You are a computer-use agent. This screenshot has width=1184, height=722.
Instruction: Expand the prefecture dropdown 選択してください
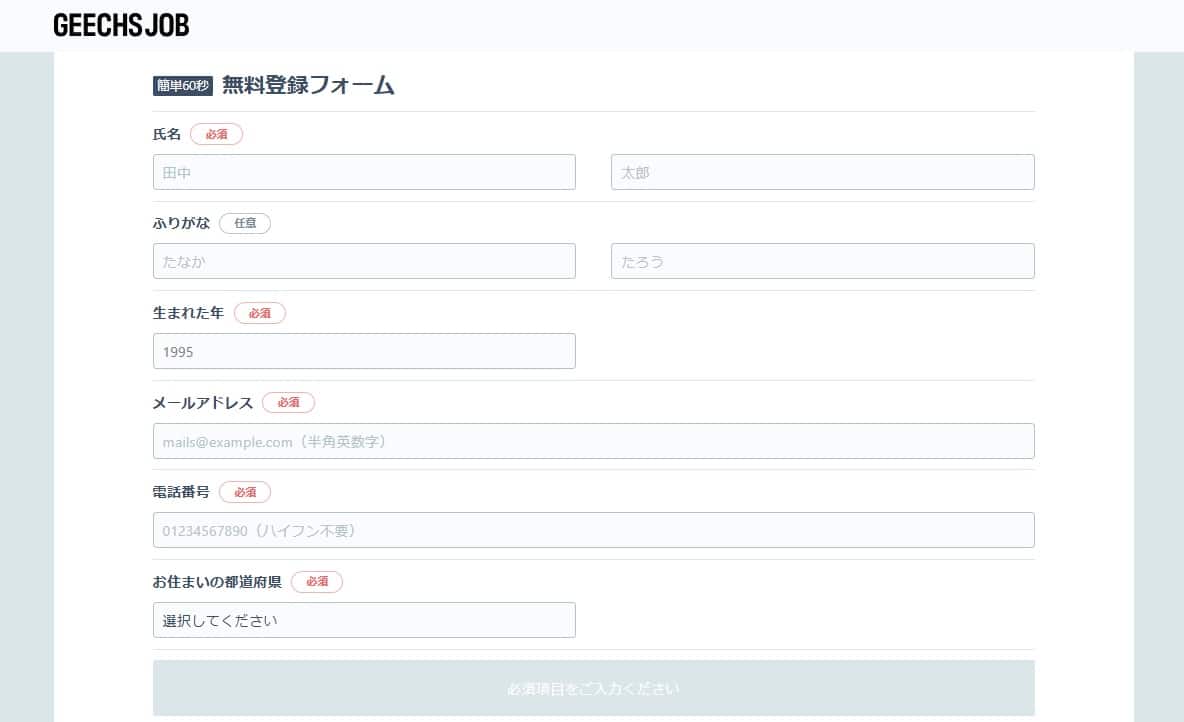[364, 620]
